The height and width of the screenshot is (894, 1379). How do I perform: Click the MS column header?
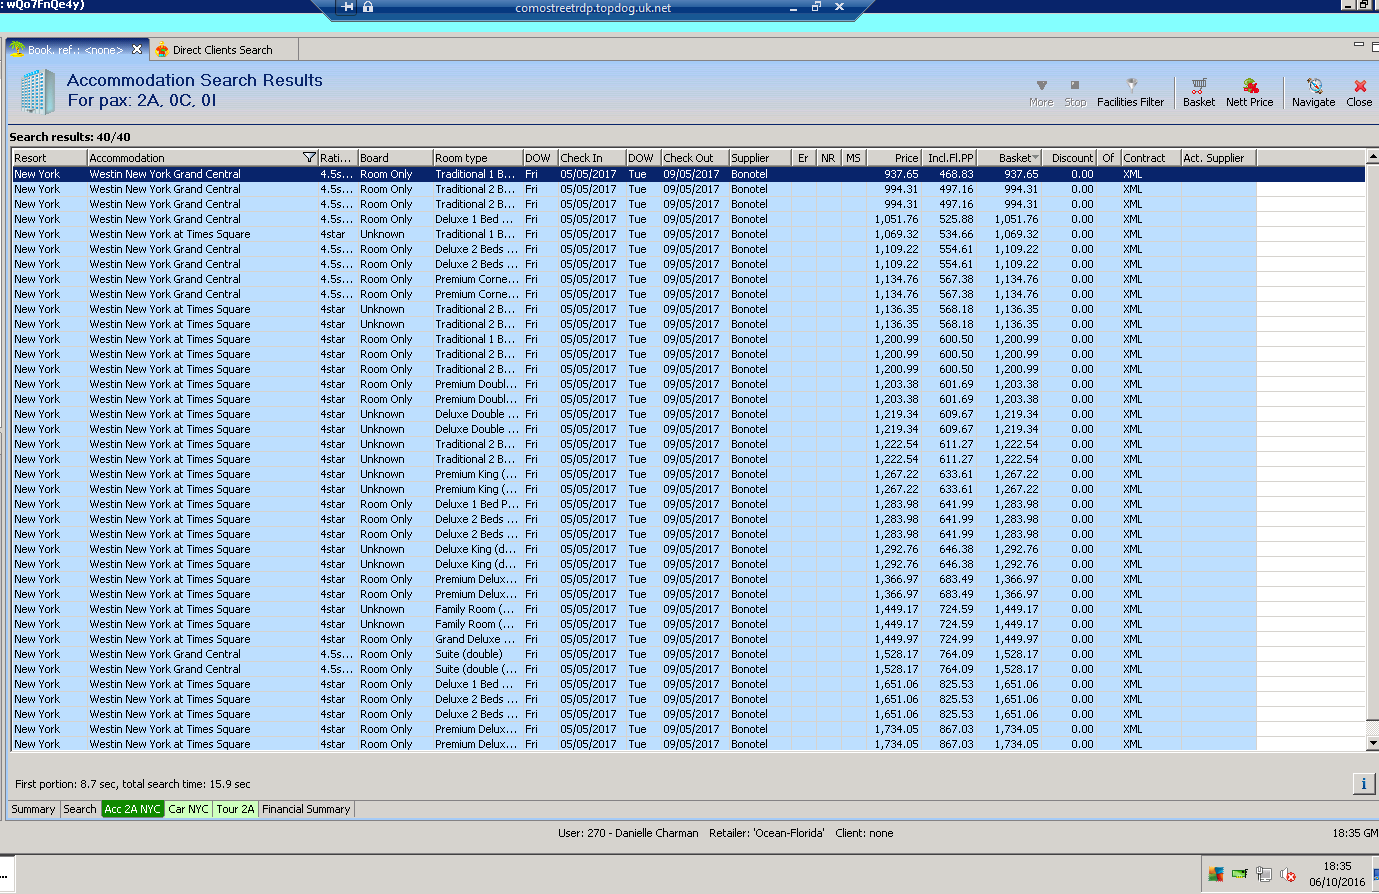click(853, 158)
